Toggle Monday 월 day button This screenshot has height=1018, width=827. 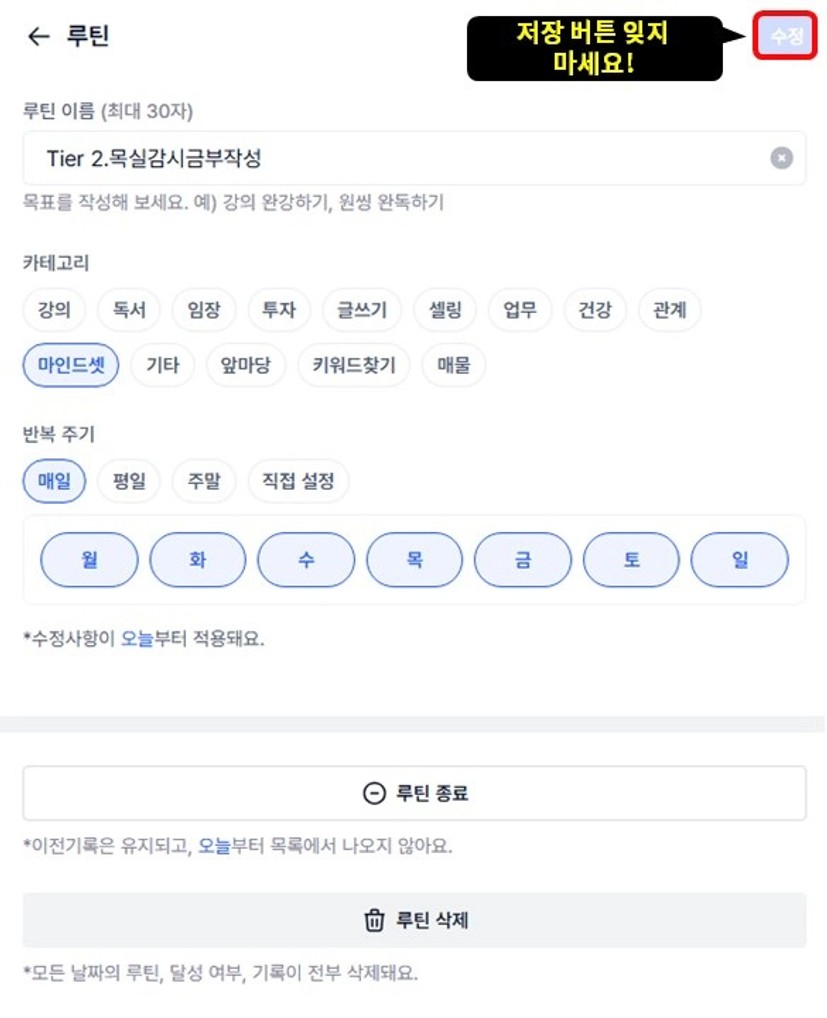point(89,560)
